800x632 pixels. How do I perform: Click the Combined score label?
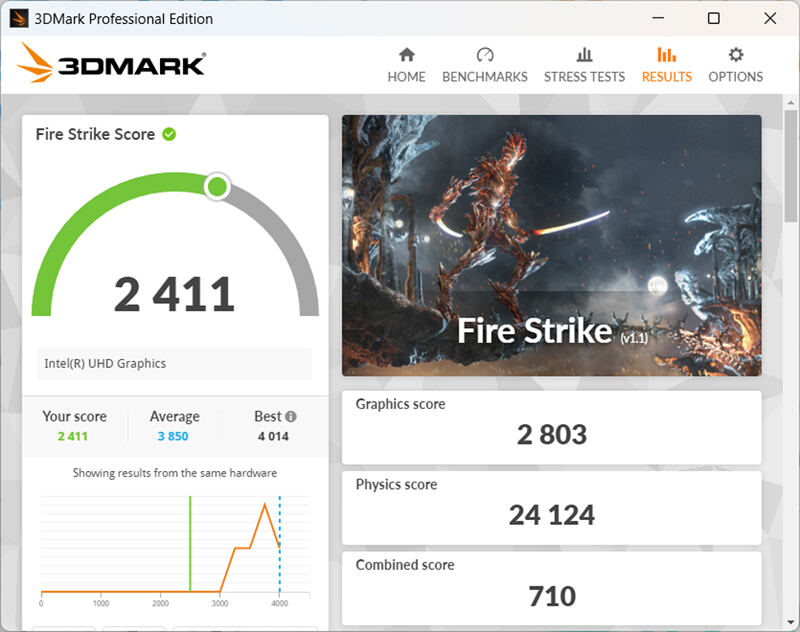[405, 565]
